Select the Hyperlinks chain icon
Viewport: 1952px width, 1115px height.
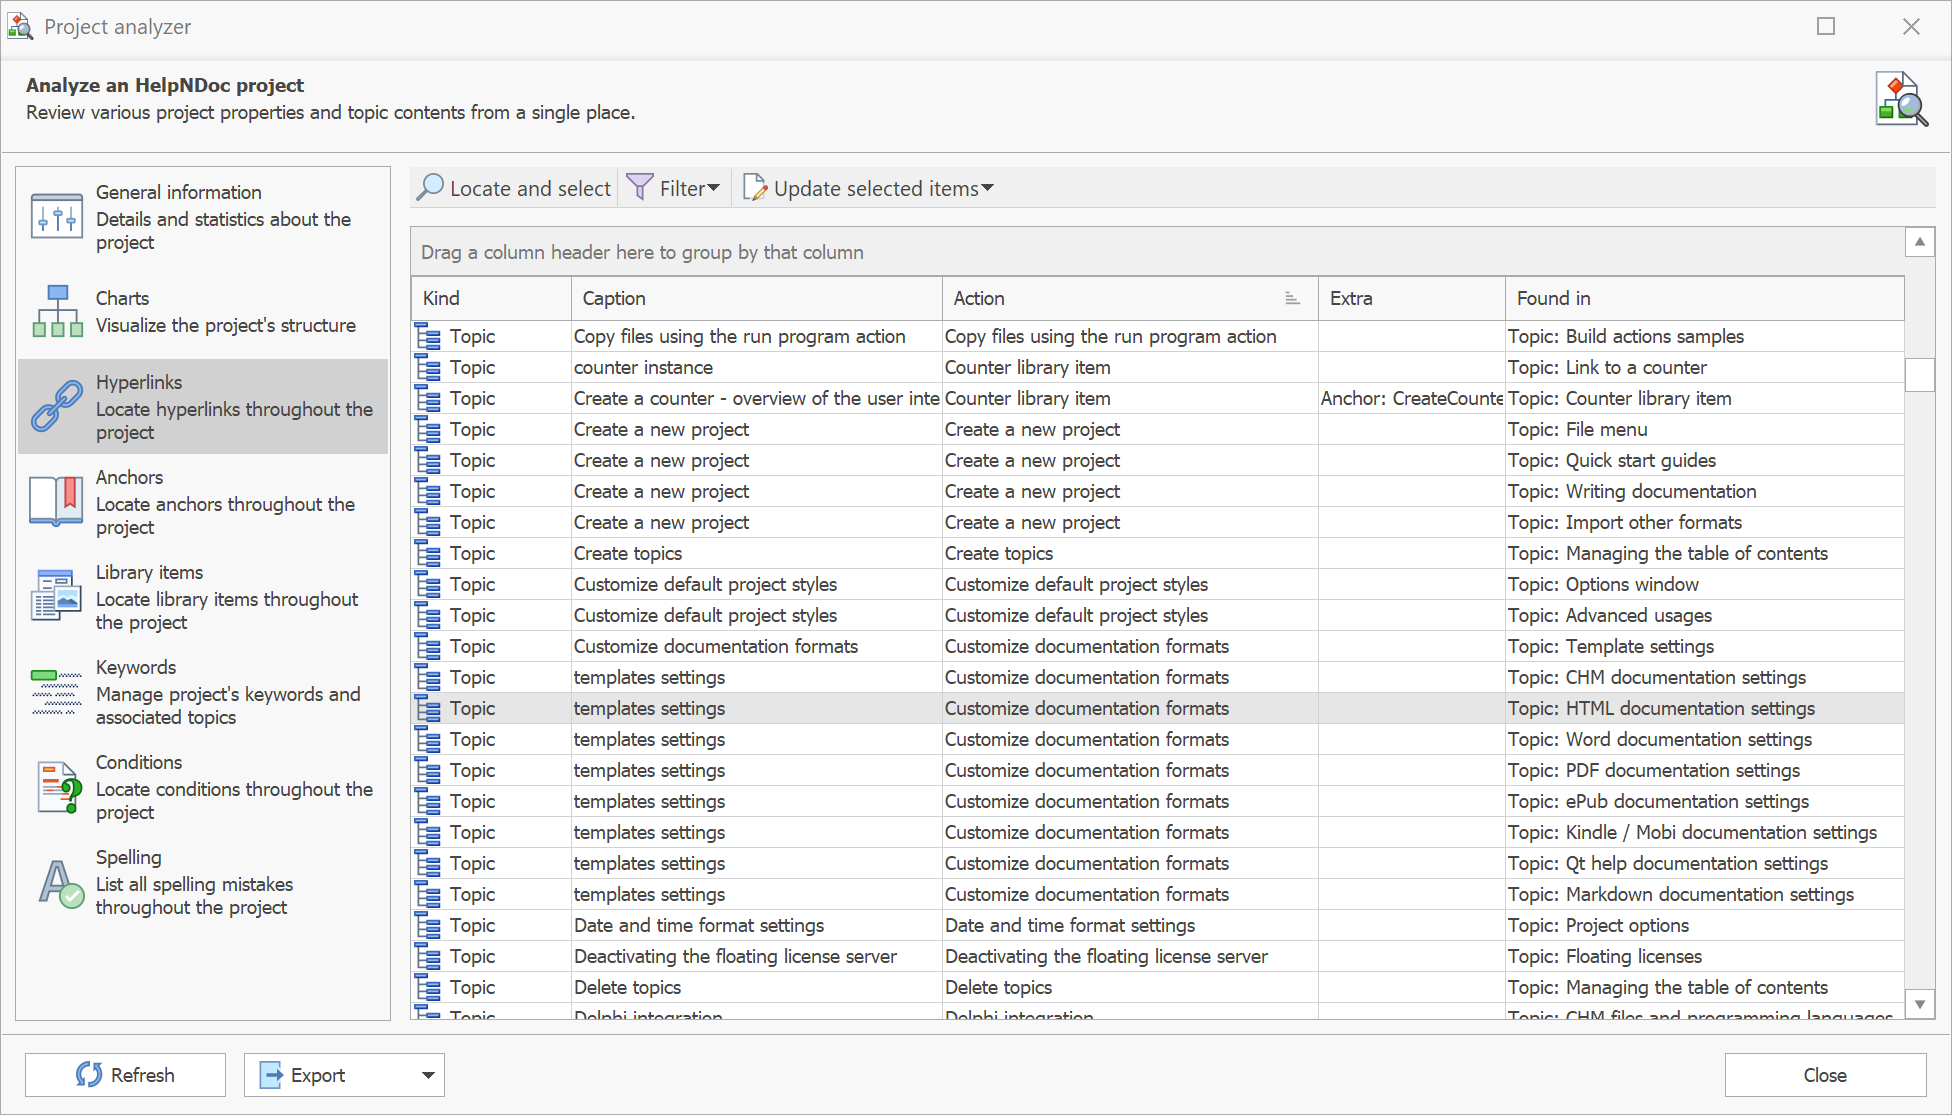[x=57, y=406]
